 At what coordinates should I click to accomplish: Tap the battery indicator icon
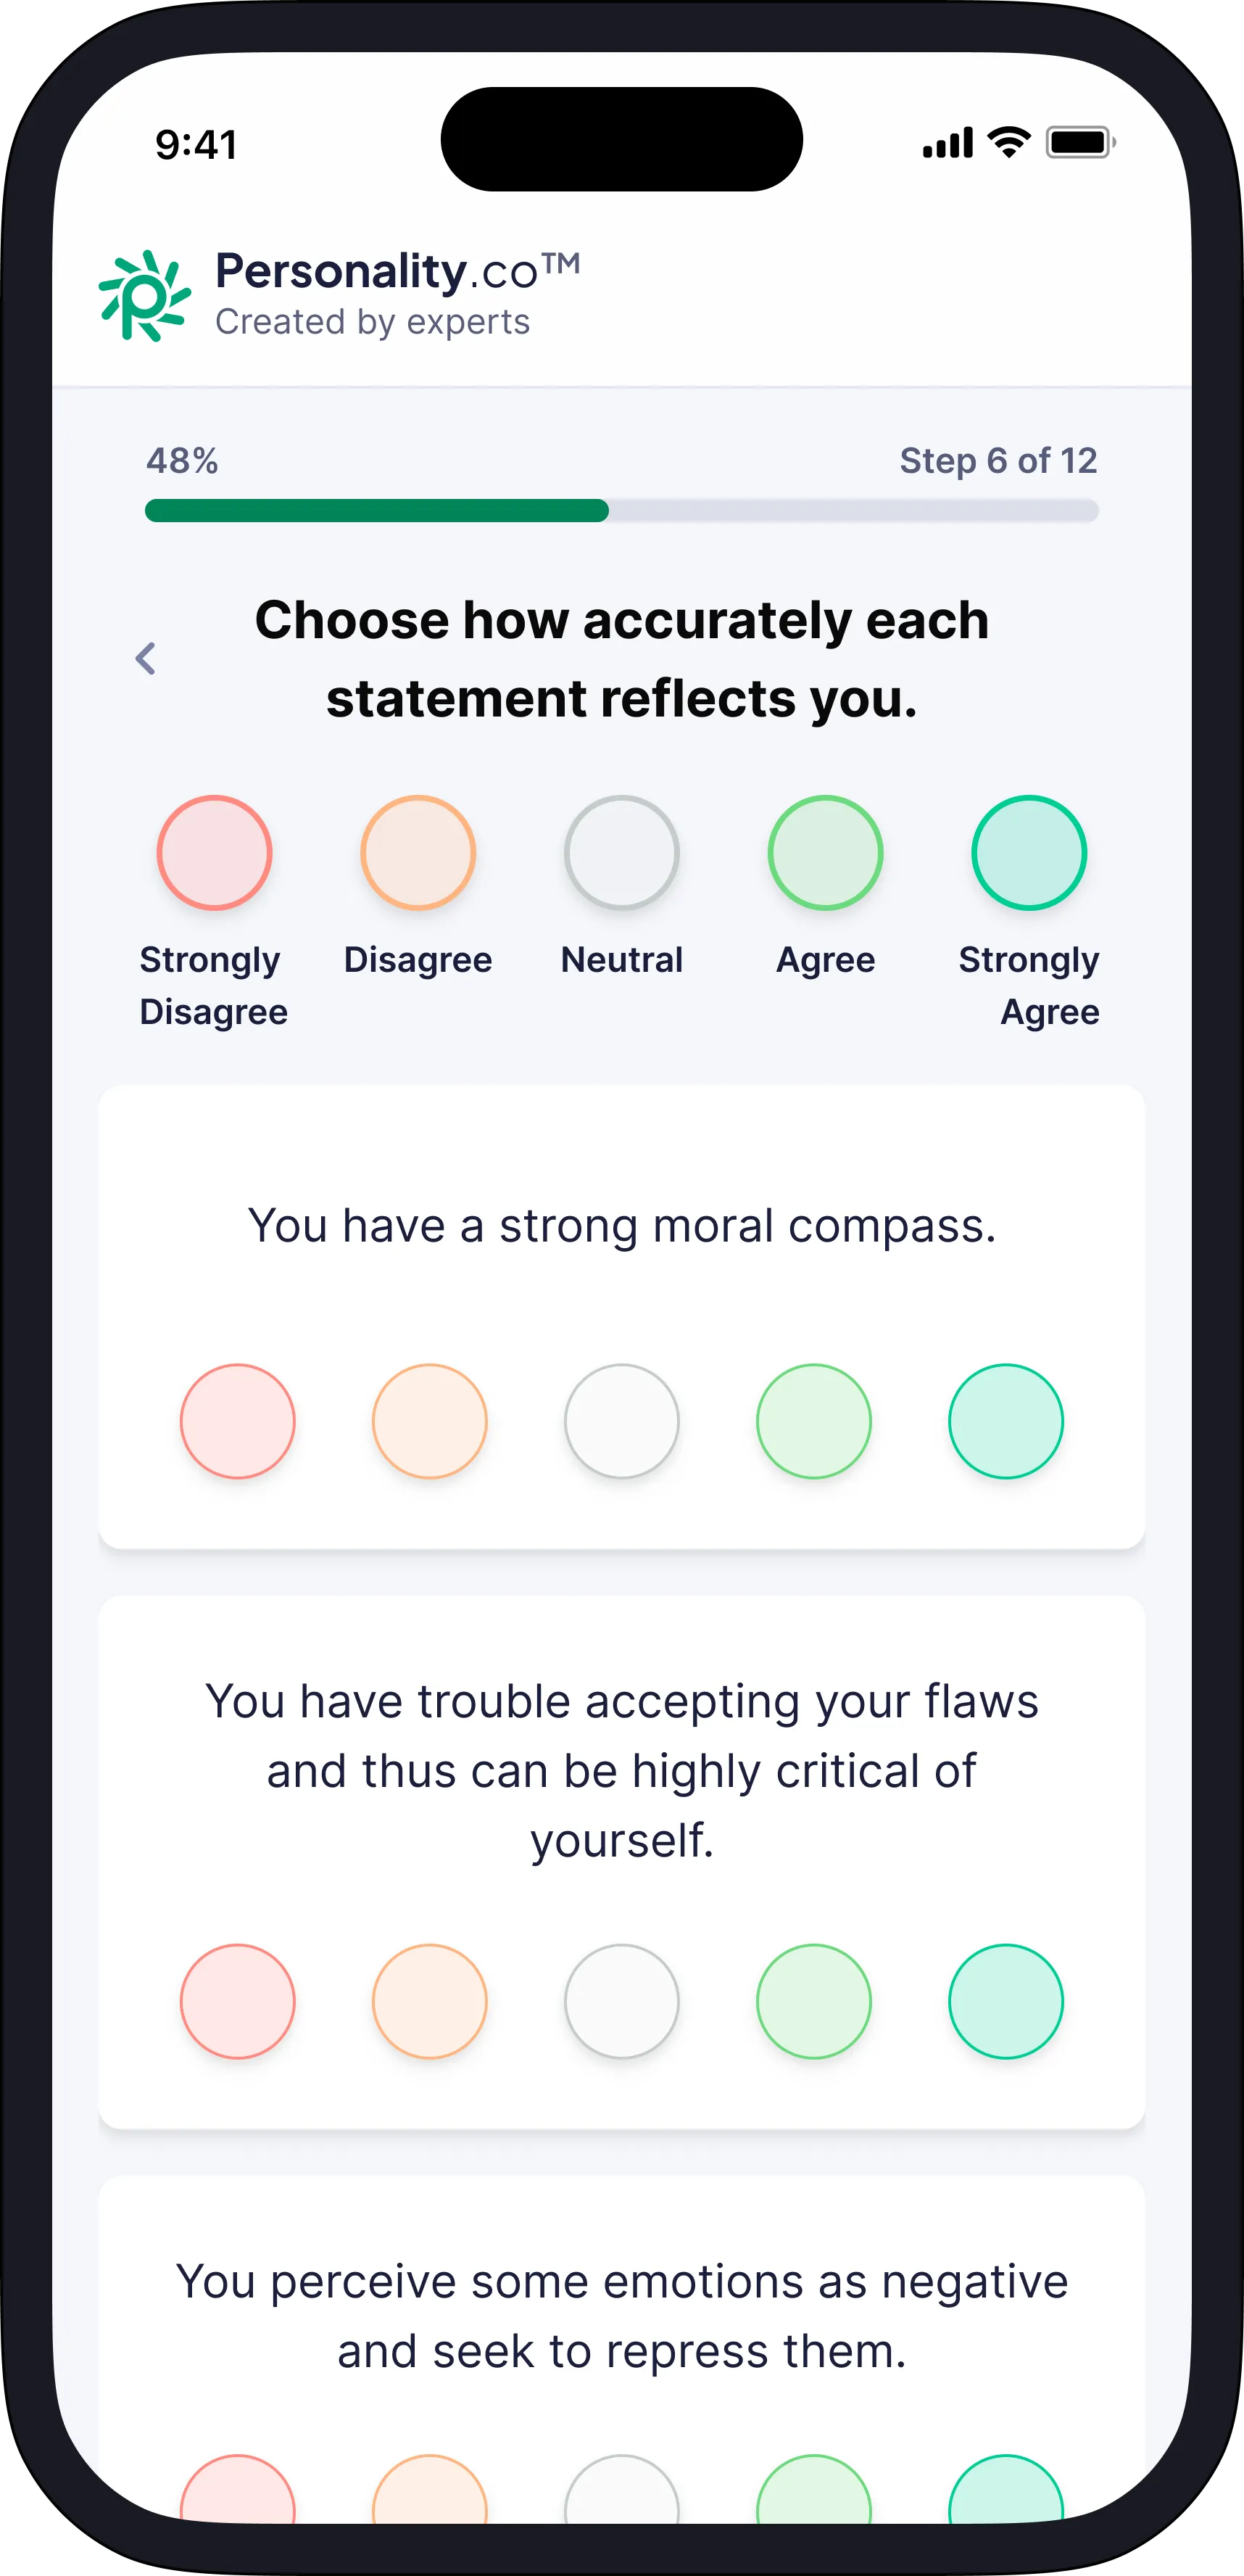pos(1080,143)
